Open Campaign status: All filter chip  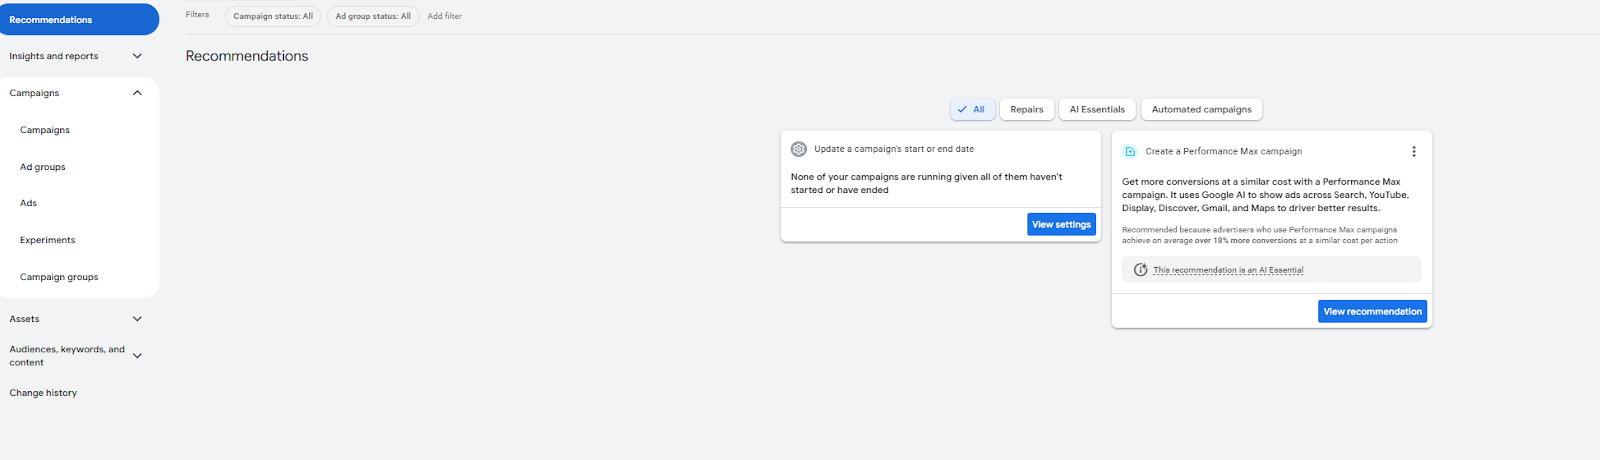[273, 16]
